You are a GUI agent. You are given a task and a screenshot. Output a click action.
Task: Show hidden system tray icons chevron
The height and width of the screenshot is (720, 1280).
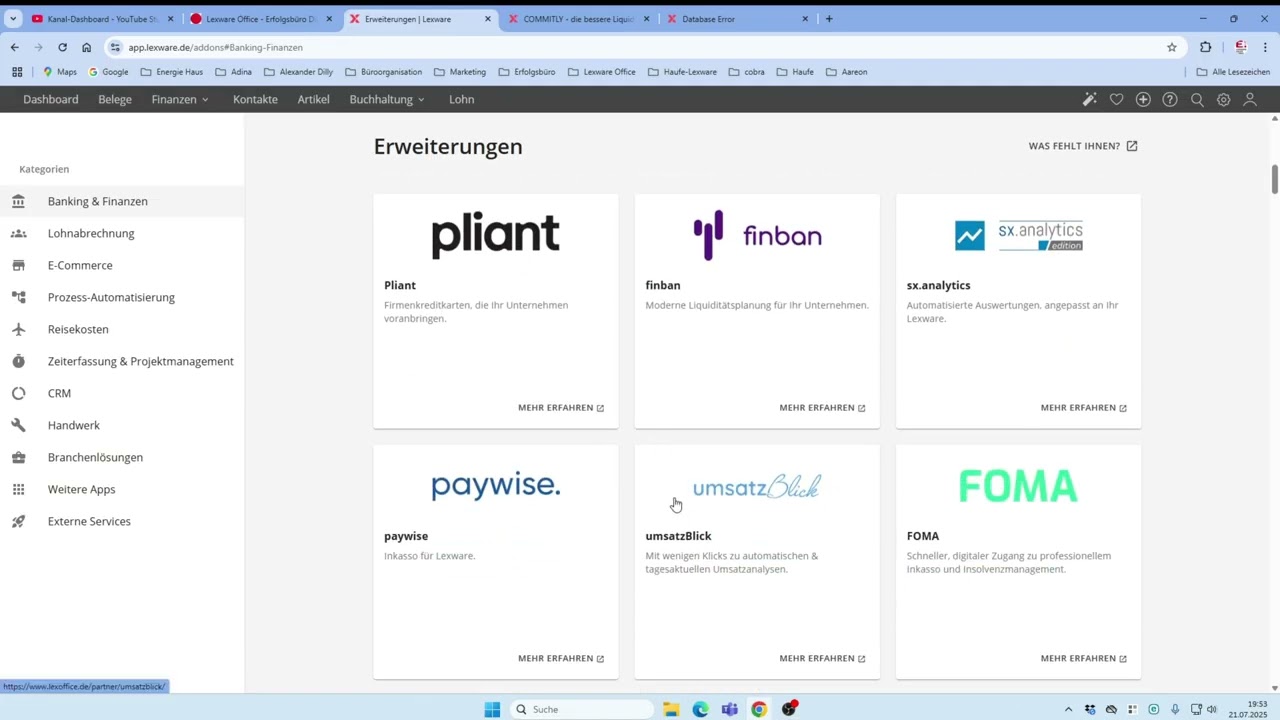tap(1068, 709)
